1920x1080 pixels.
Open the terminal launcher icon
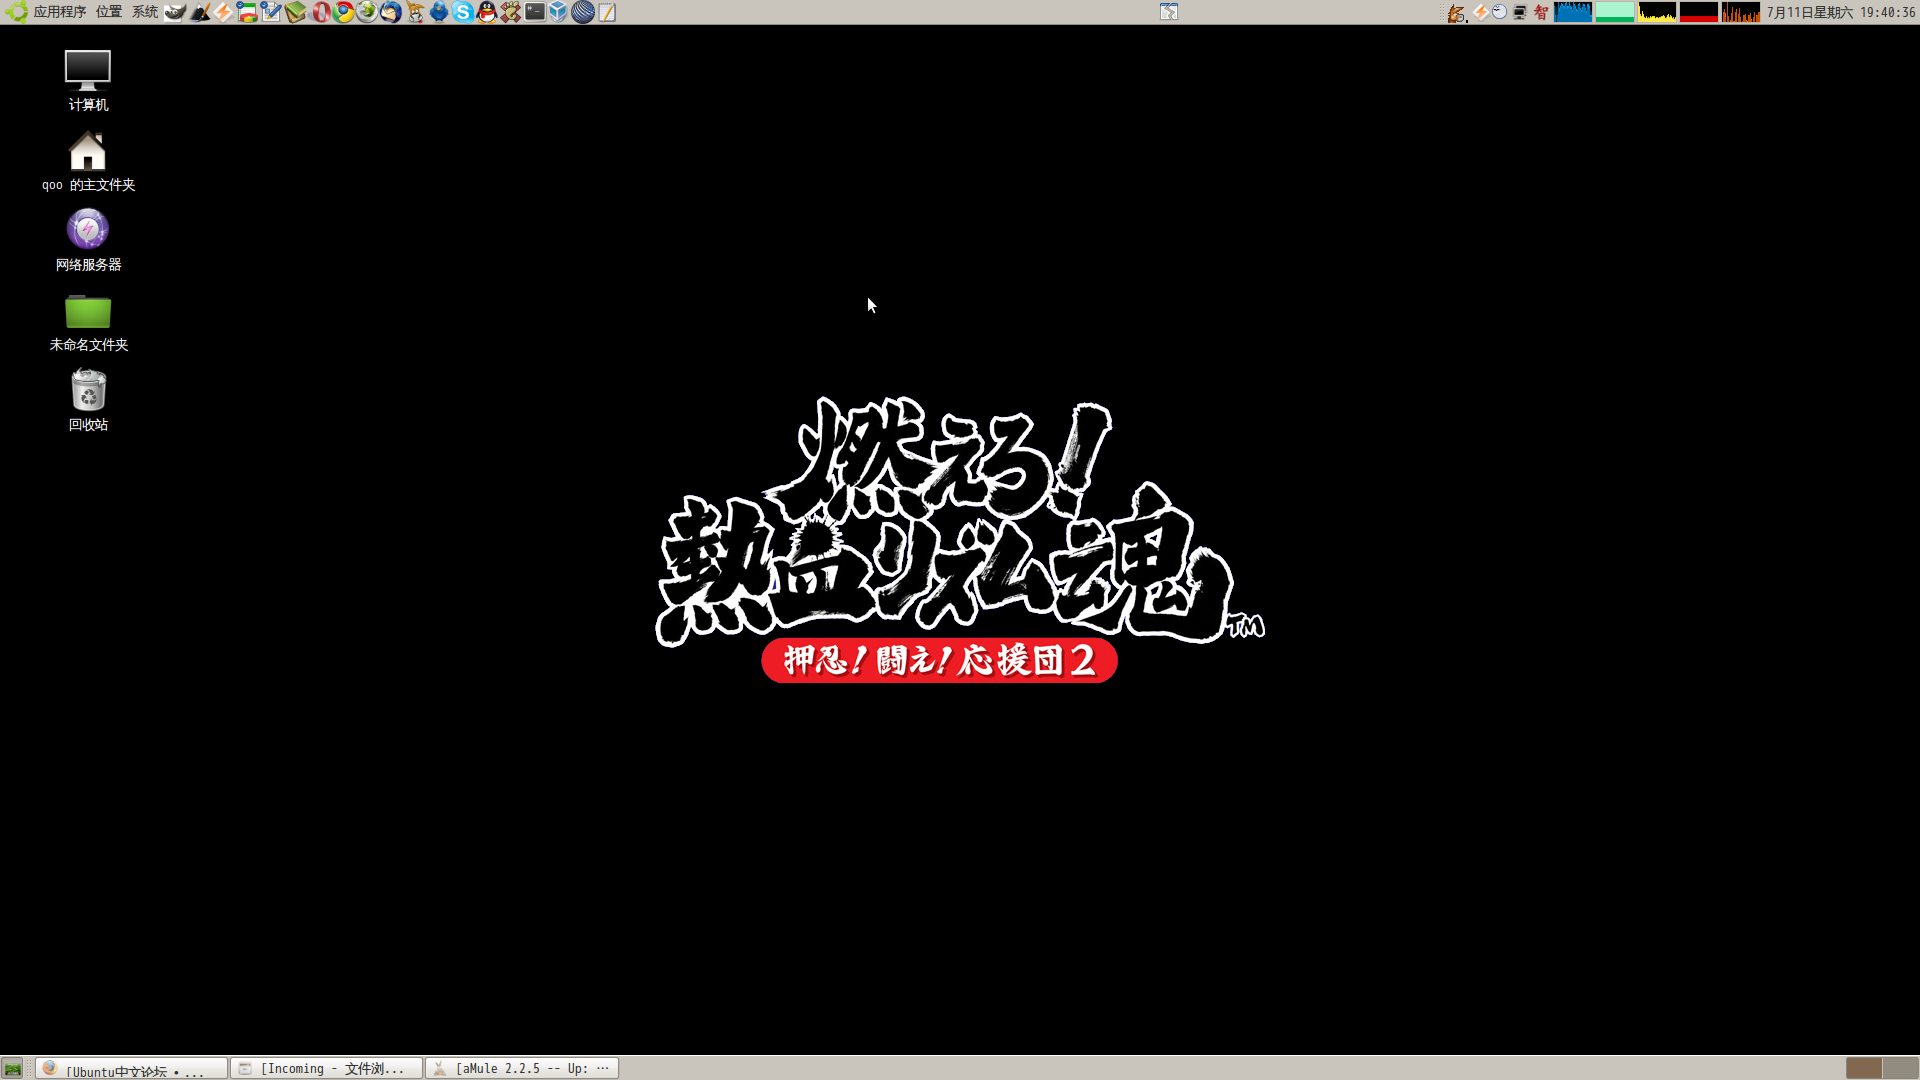click(535, 12)
